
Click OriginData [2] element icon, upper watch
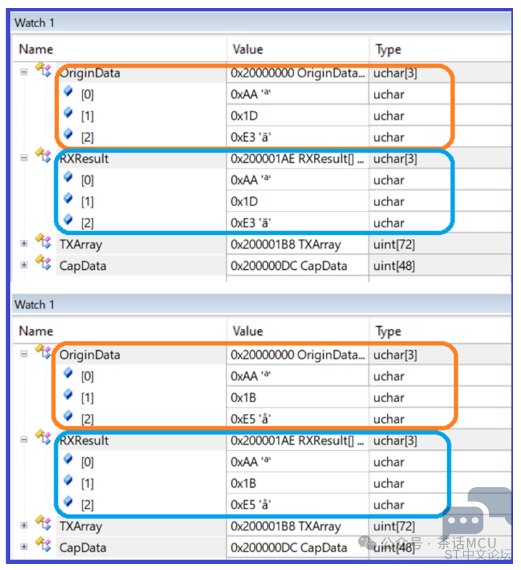[x=68, y=134]
